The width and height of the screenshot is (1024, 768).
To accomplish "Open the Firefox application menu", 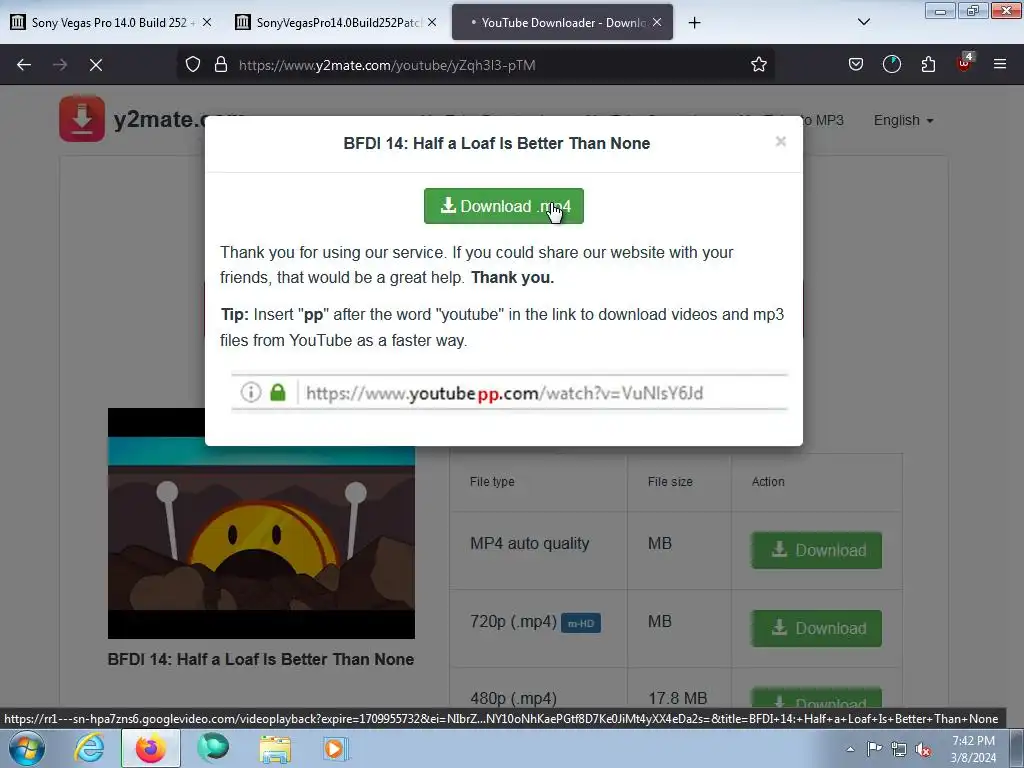I will pos(1000,65).
